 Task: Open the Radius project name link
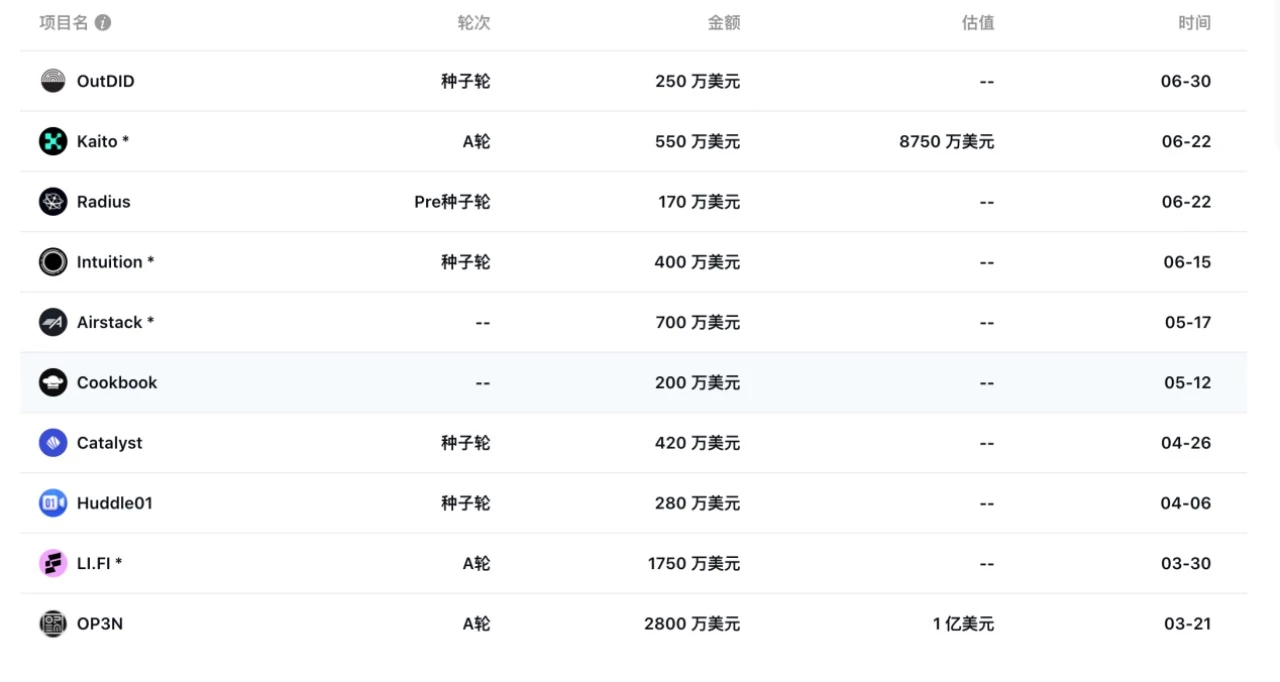[104, 201]
